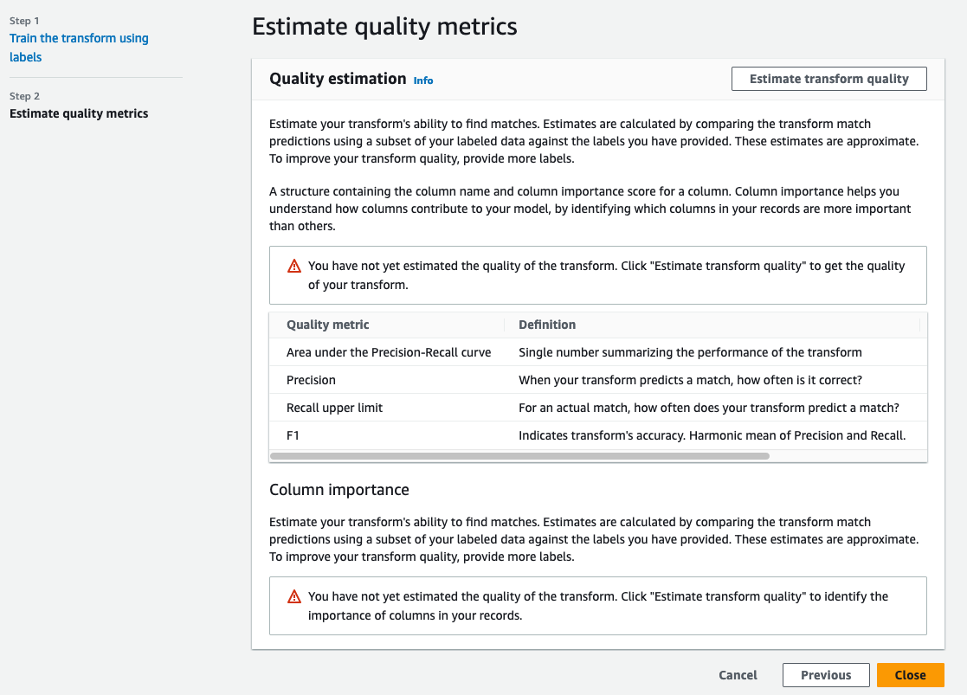Click the Column importance heading
The width and height of the screenshot is (968, 695).
coord(339,490)
